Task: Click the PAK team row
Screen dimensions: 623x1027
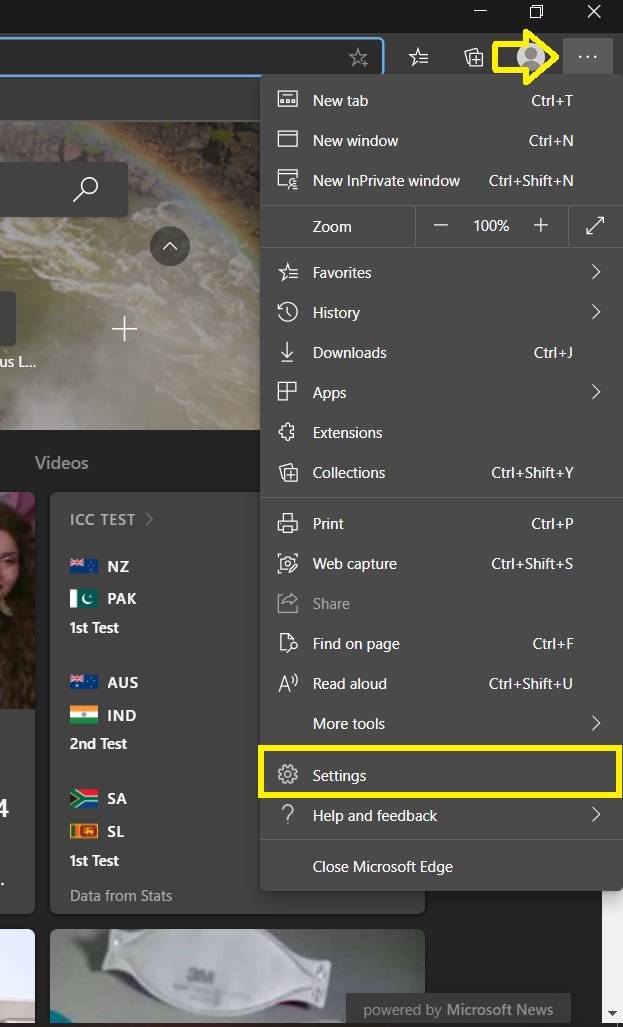Action: (x=103, y=599)
